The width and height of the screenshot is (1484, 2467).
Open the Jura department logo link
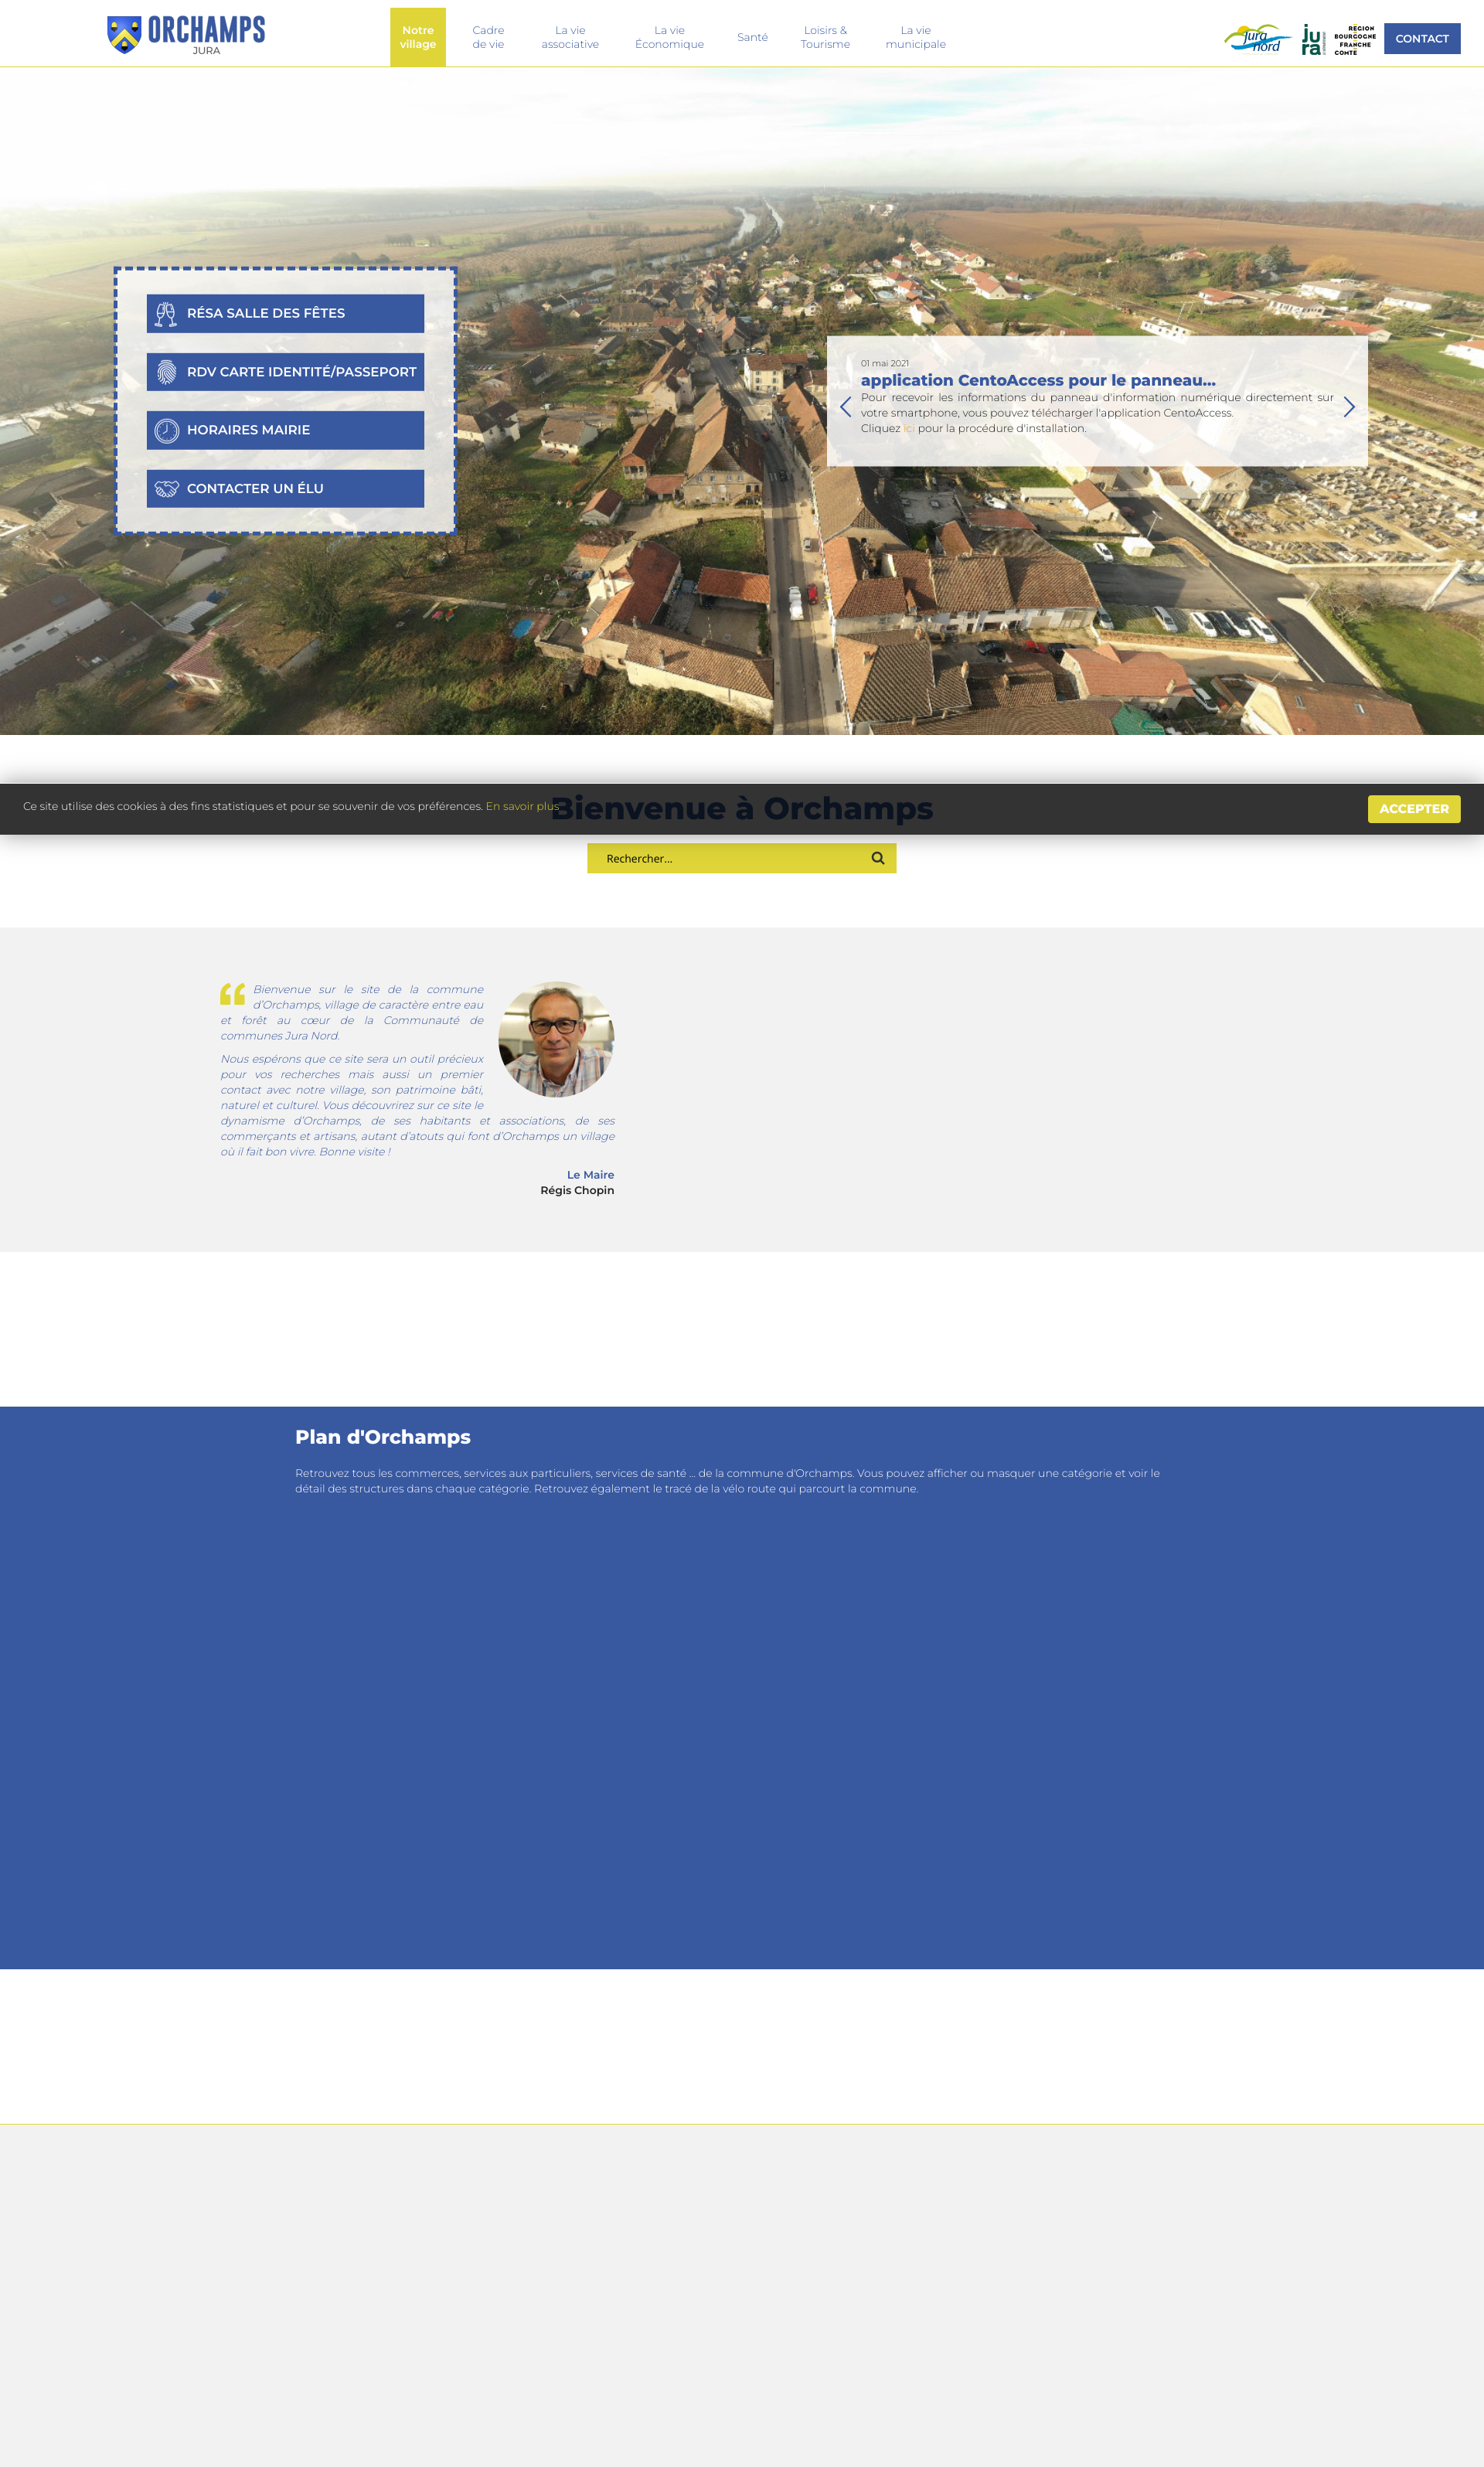pos(1313,40)
